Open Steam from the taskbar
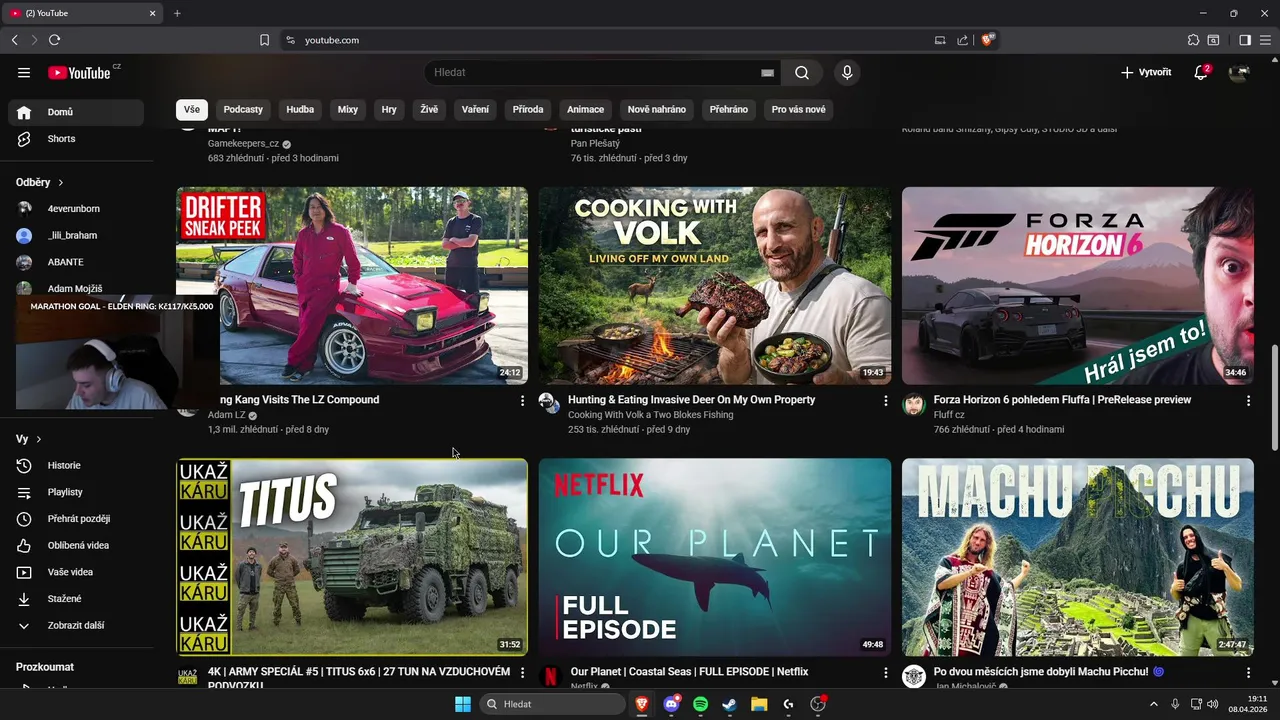1280x720 pixels. click(730, 704)
